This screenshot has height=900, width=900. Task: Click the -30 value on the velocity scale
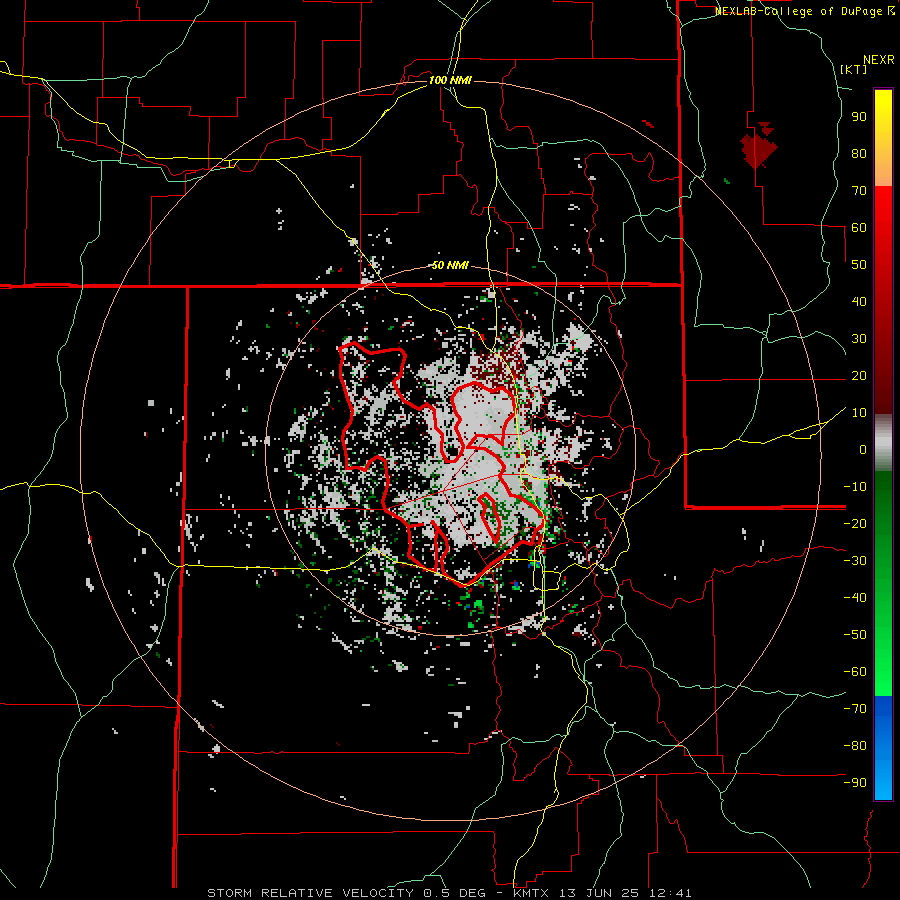[855, 561]
